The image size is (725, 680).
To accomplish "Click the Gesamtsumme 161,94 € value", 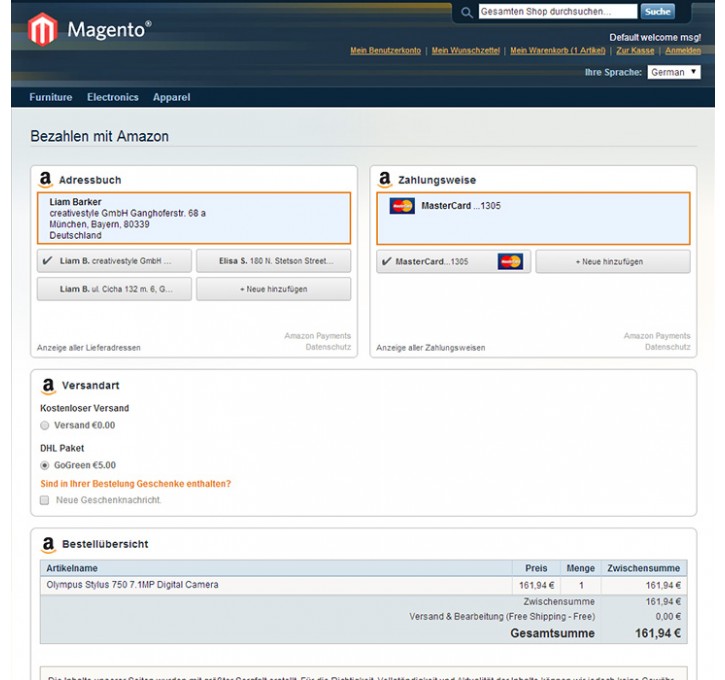I will 658,633.
